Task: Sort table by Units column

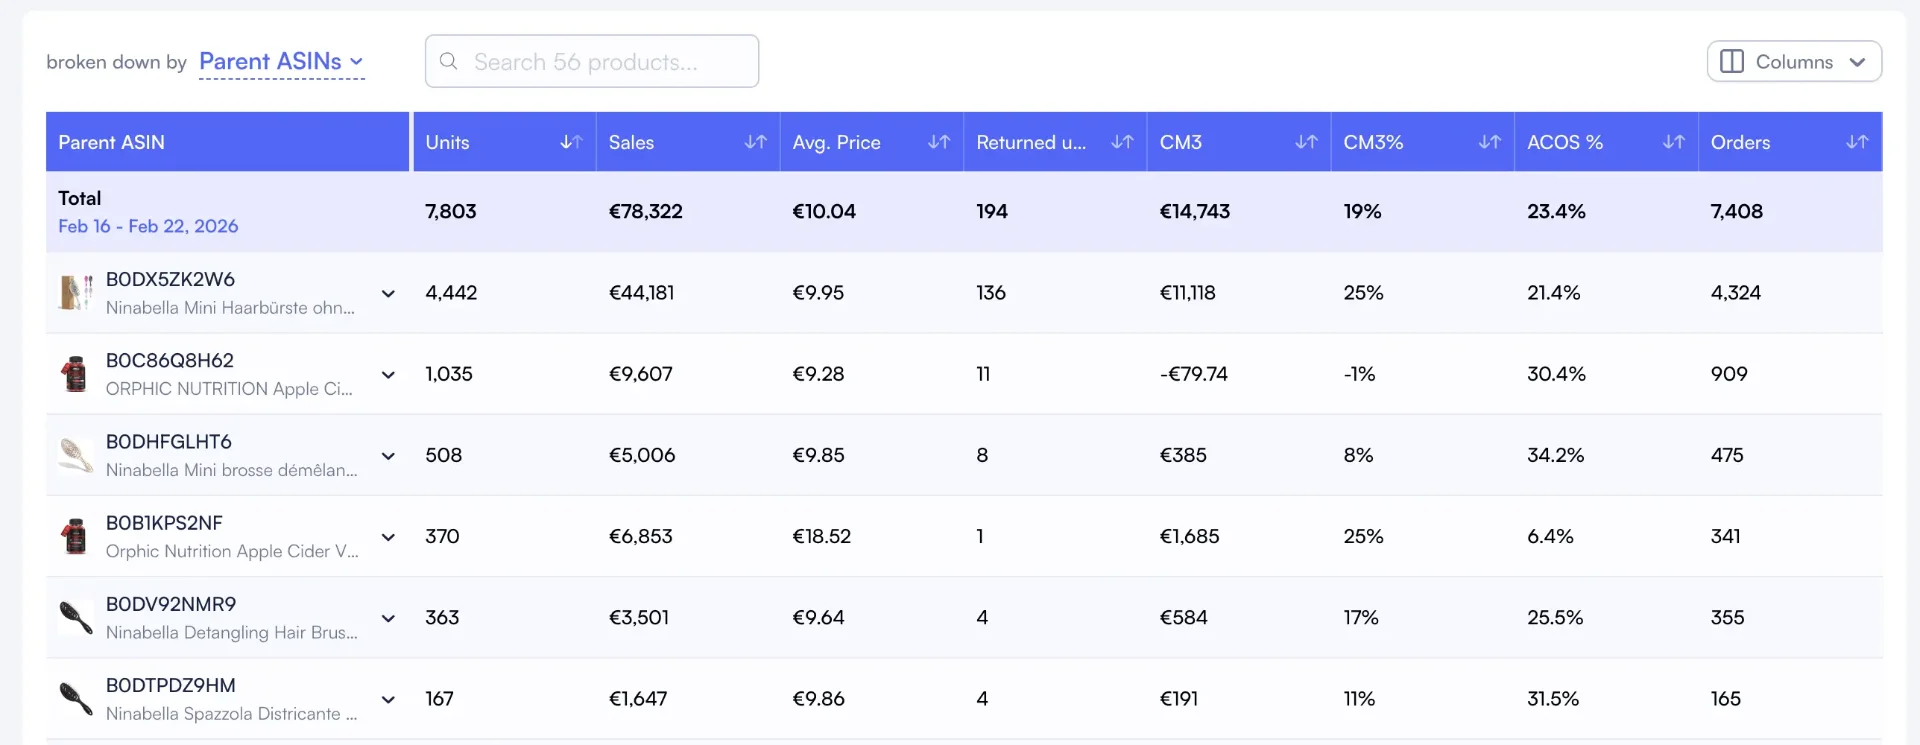Action: pyautogui.click(x=571, y=142)
